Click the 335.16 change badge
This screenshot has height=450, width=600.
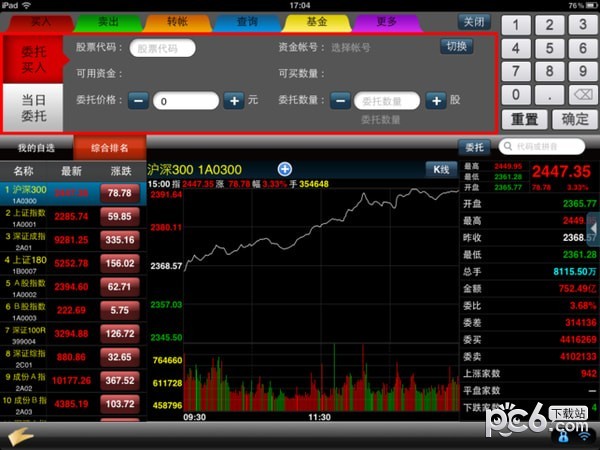(x=119, y=240)
